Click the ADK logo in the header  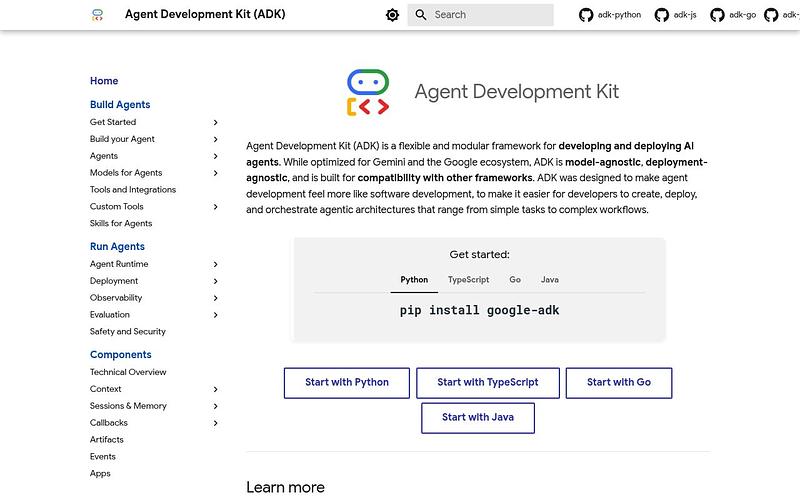click(x=97, y=15)
